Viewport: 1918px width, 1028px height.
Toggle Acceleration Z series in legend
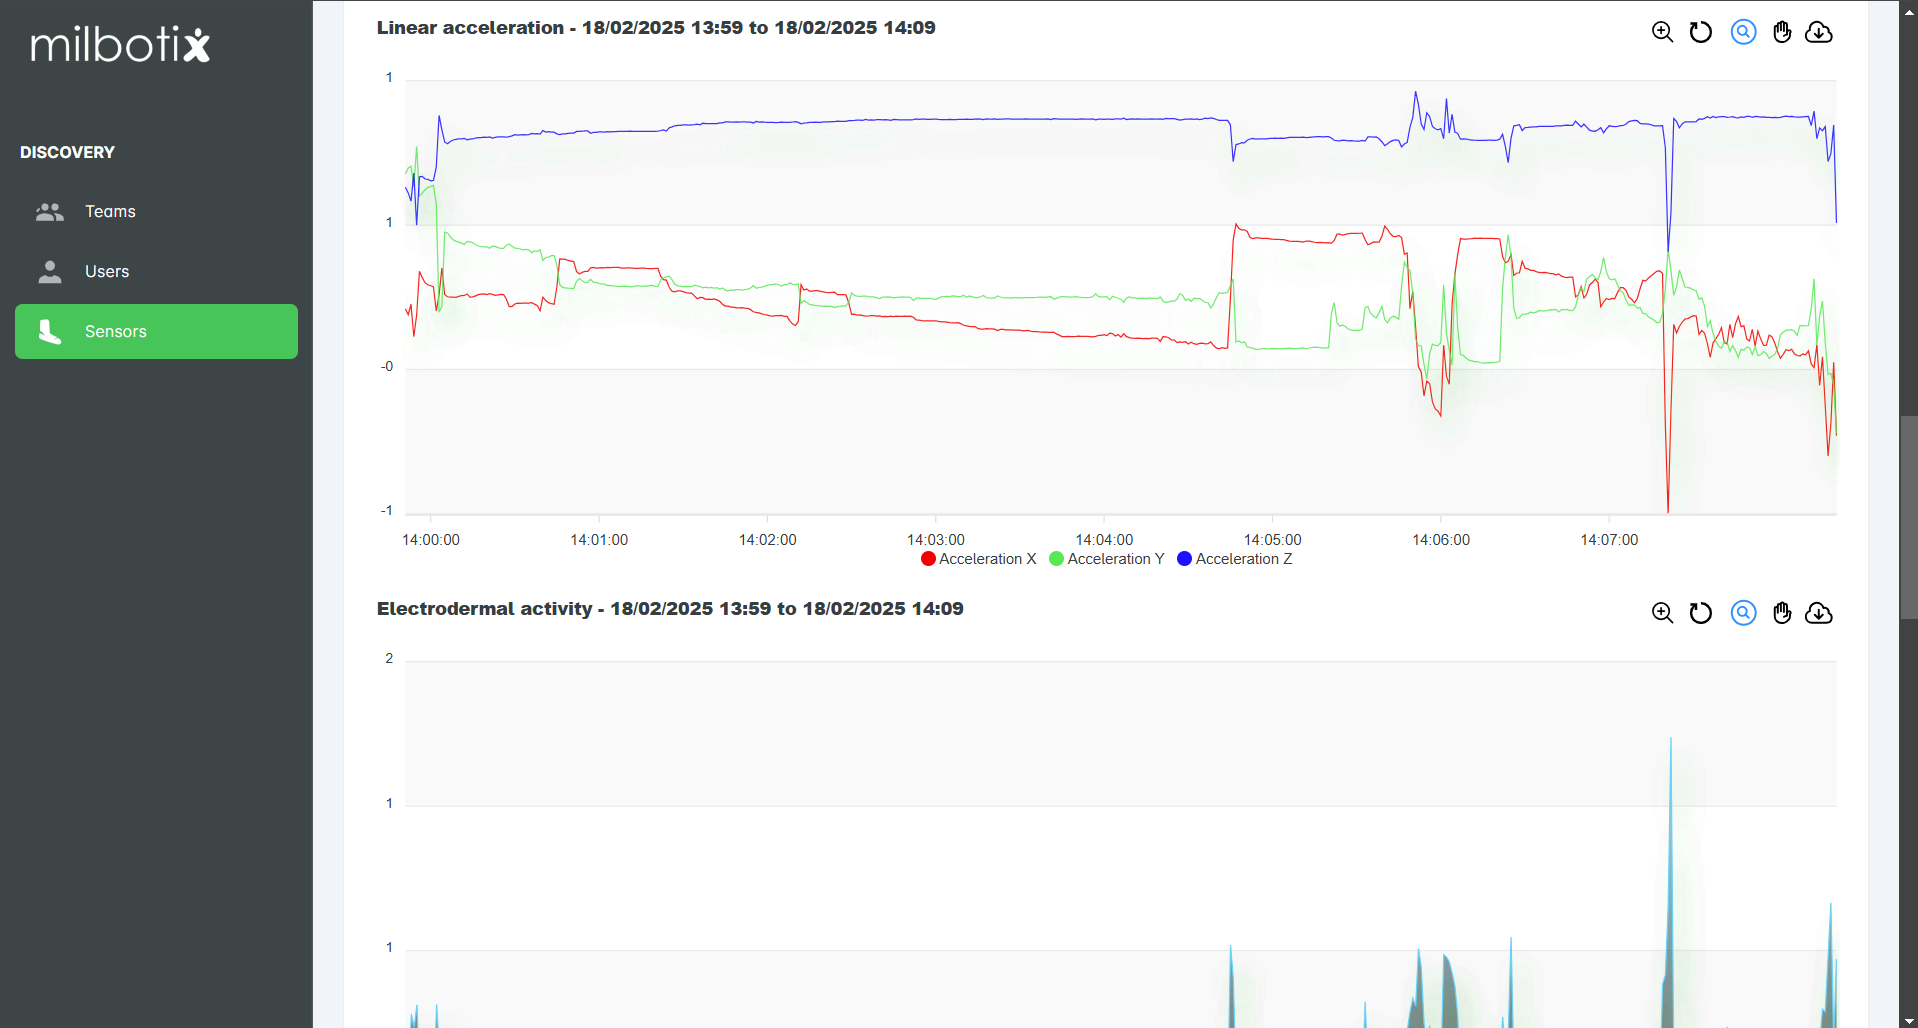(1235, 559)
